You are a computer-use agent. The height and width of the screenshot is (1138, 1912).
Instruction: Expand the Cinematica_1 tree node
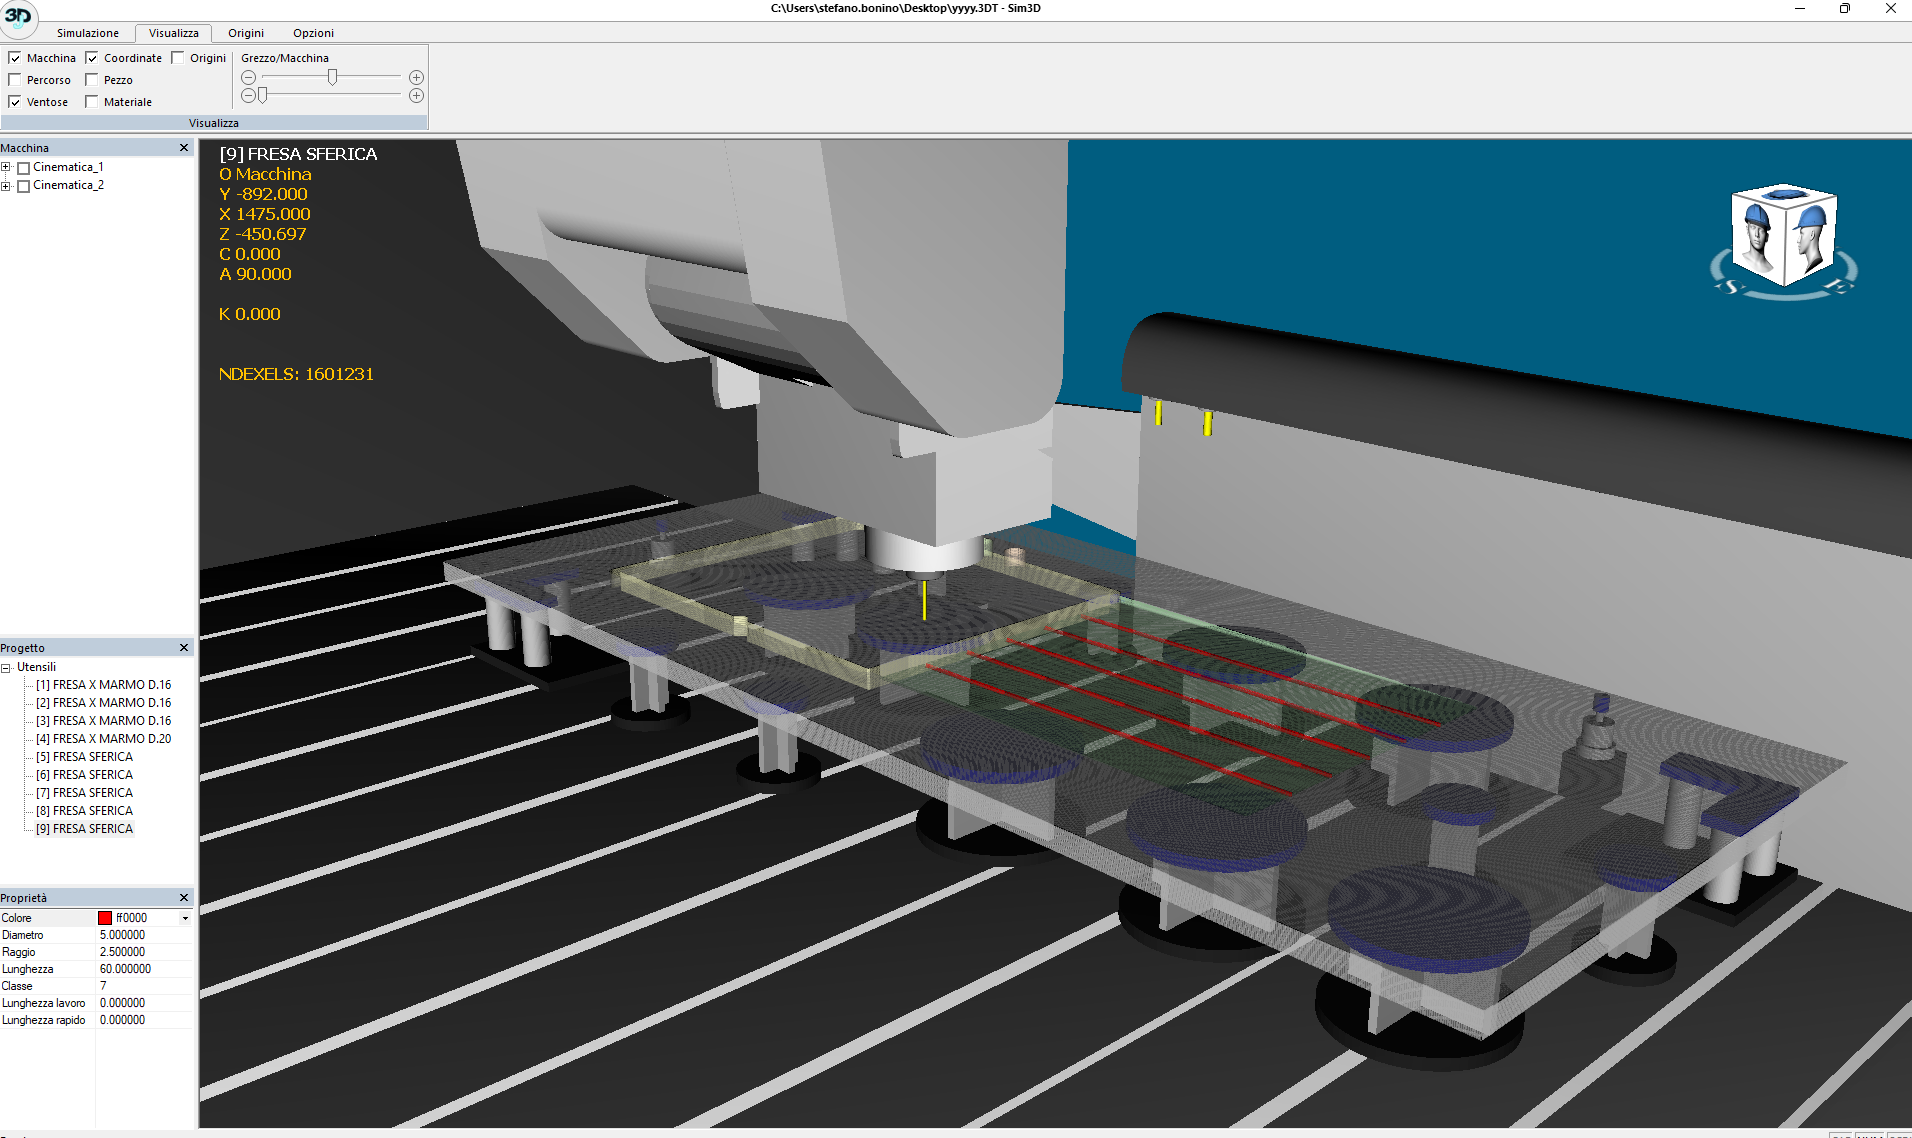pyautogui.click(x=6, y=168)
